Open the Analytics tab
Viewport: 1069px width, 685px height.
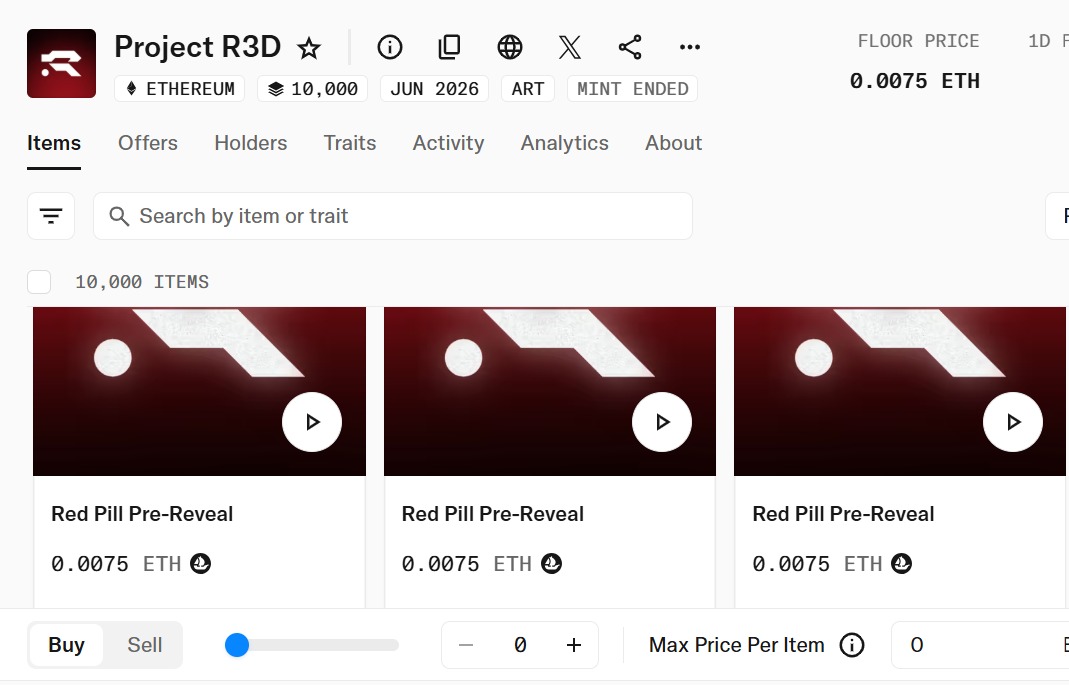564,143
